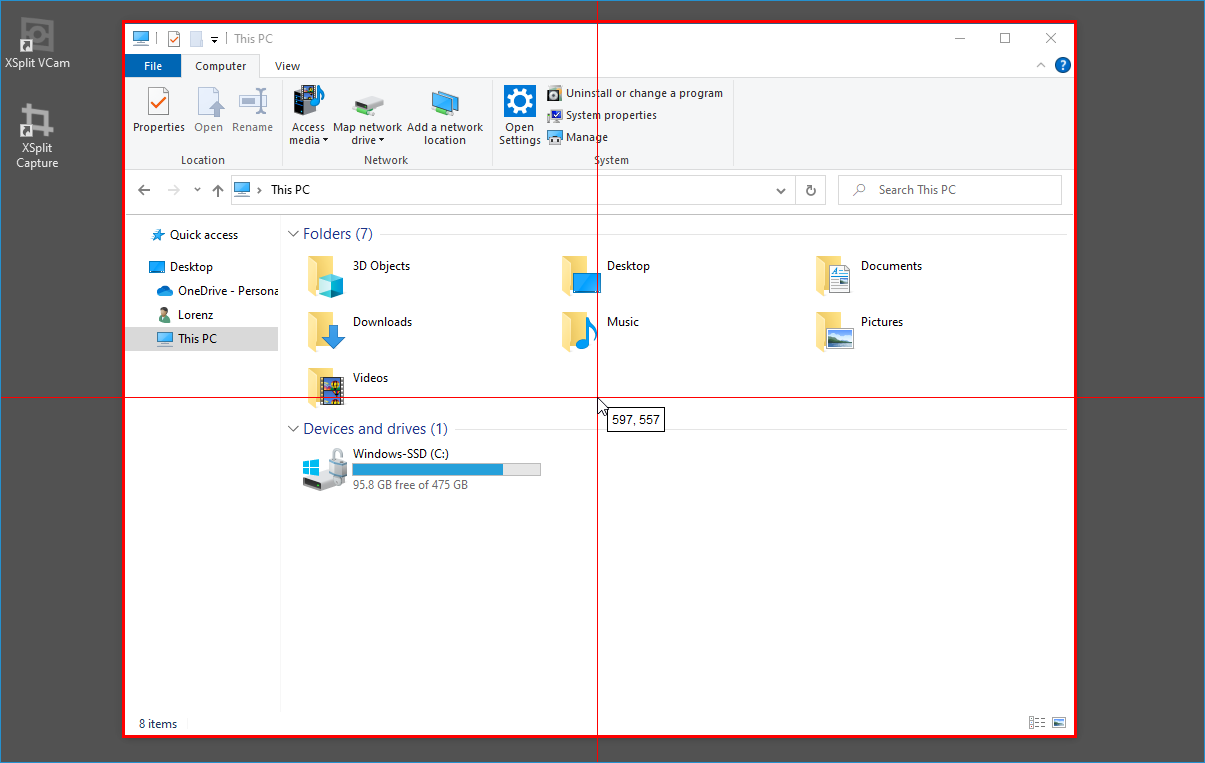Select the Computer ribbon tab

(x=221, y=66)
